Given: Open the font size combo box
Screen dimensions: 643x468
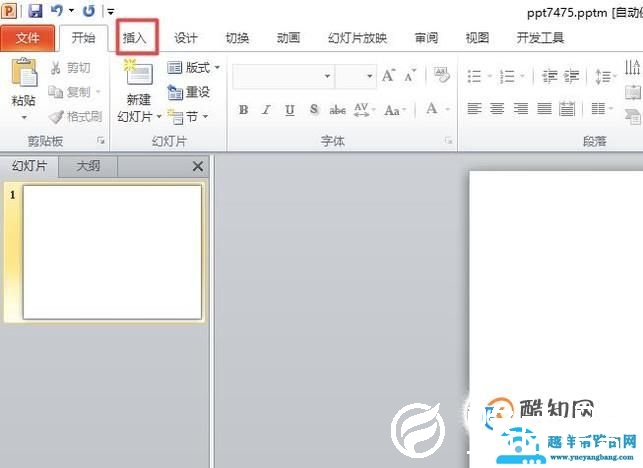Looking at the screenshot, I should [356, 76].
